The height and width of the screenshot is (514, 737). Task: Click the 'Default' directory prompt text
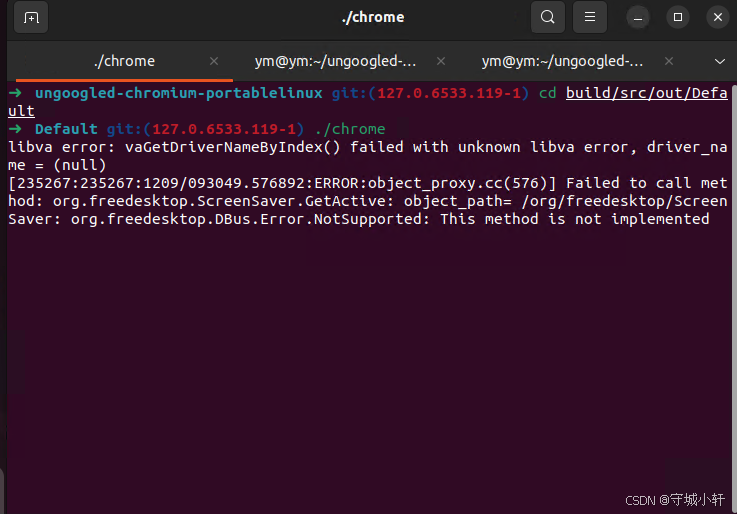tap(66, 129)
